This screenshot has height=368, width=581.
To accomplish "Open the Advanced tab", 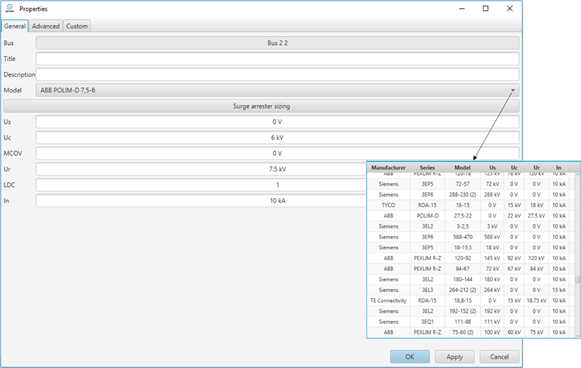I will [46, 26].
